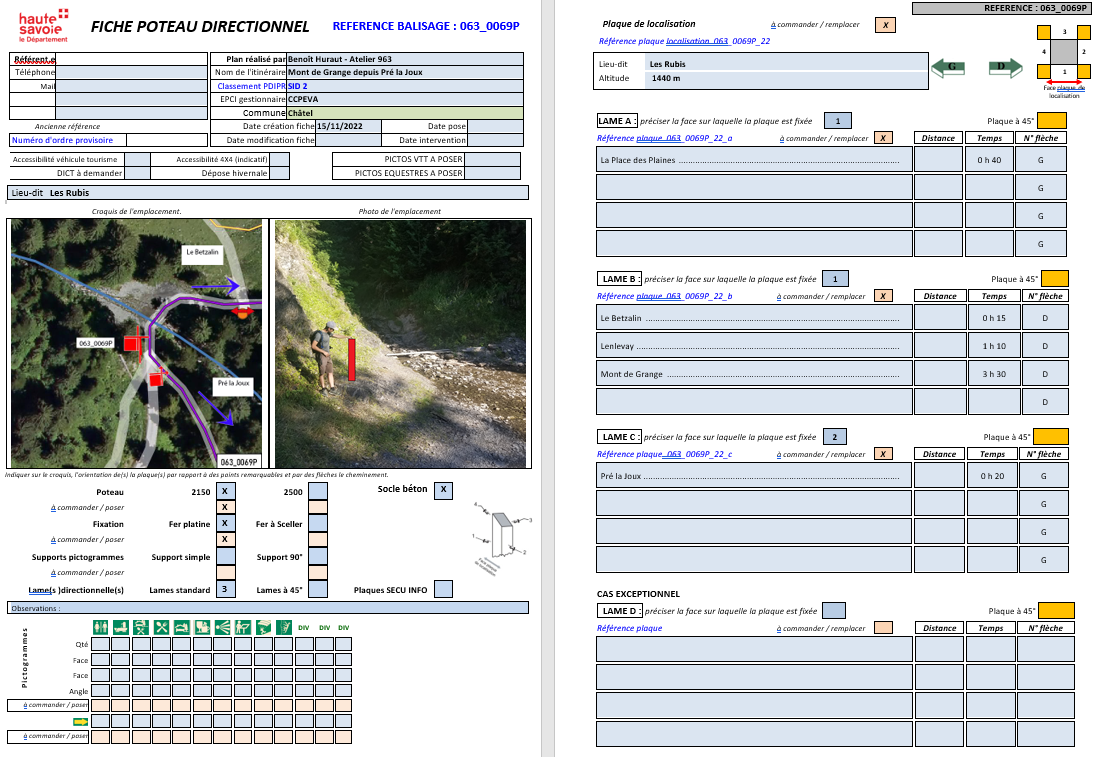Click the green right arrow marked D

click(x=1002, y=67)
